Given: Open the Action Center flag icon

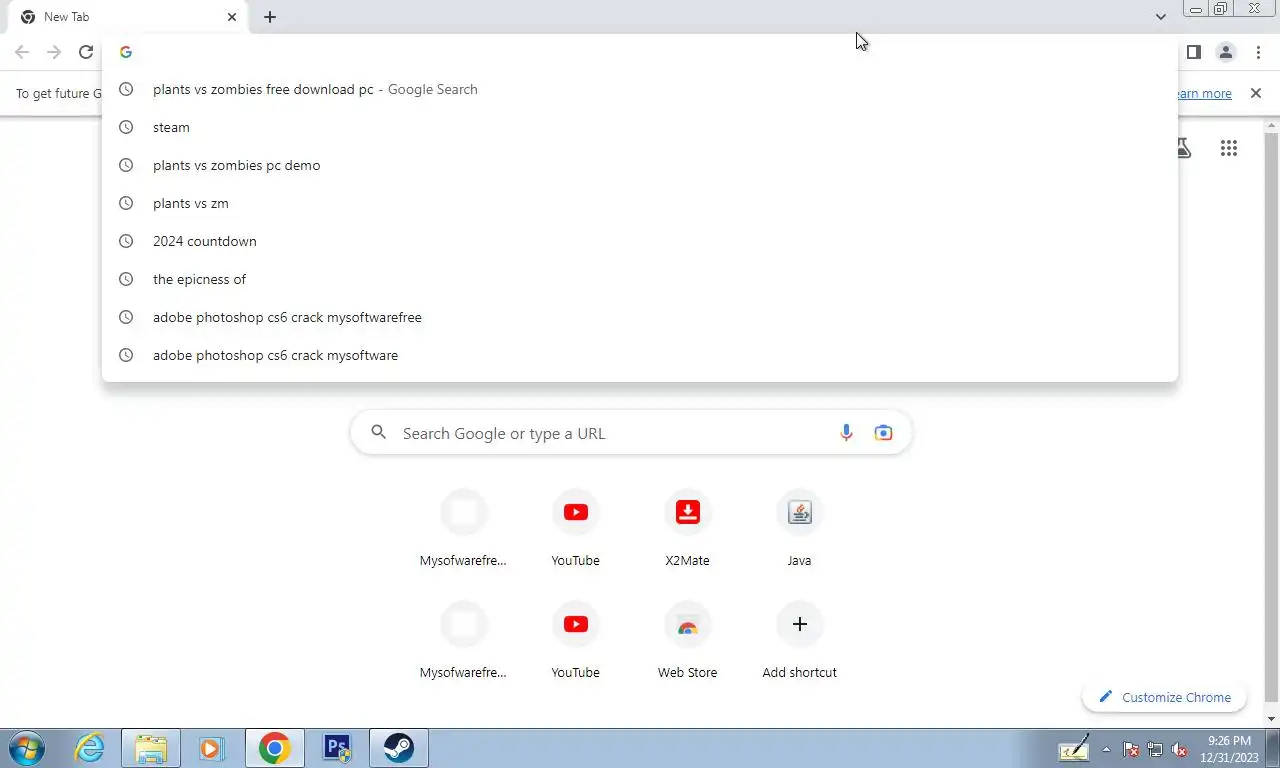Looking at the screenshot, I should pyautogui.click(x=1131, y=749).
